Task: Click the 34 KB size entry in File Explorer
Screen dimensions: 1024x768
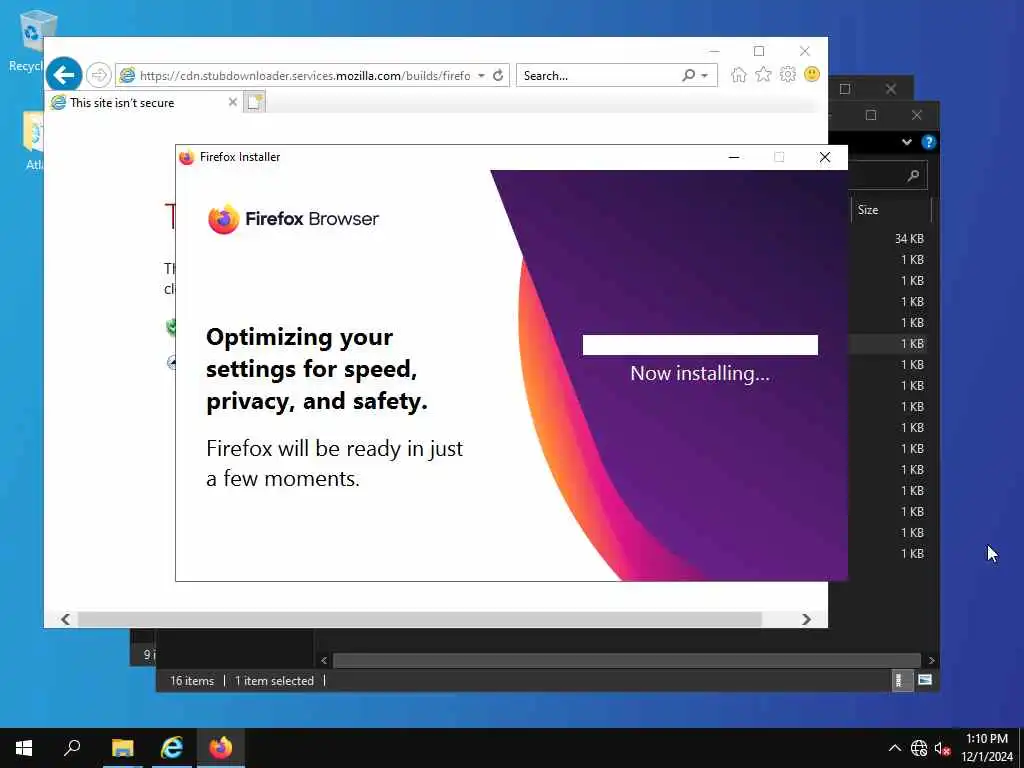Action: point(909,238)
